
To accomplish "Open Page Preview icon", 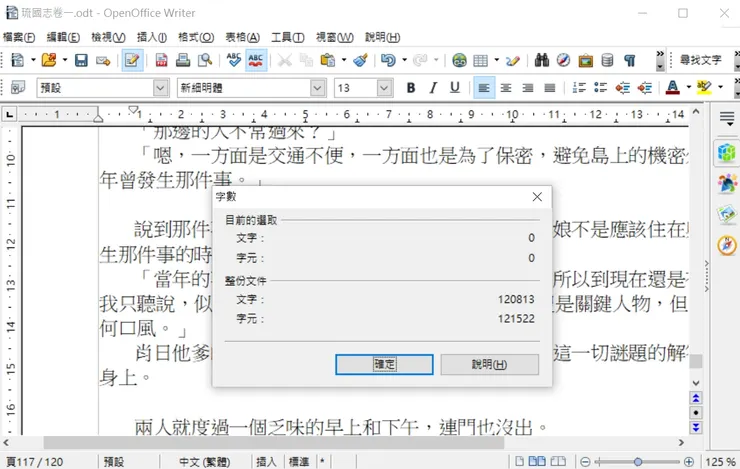I will tap(205, 60).
